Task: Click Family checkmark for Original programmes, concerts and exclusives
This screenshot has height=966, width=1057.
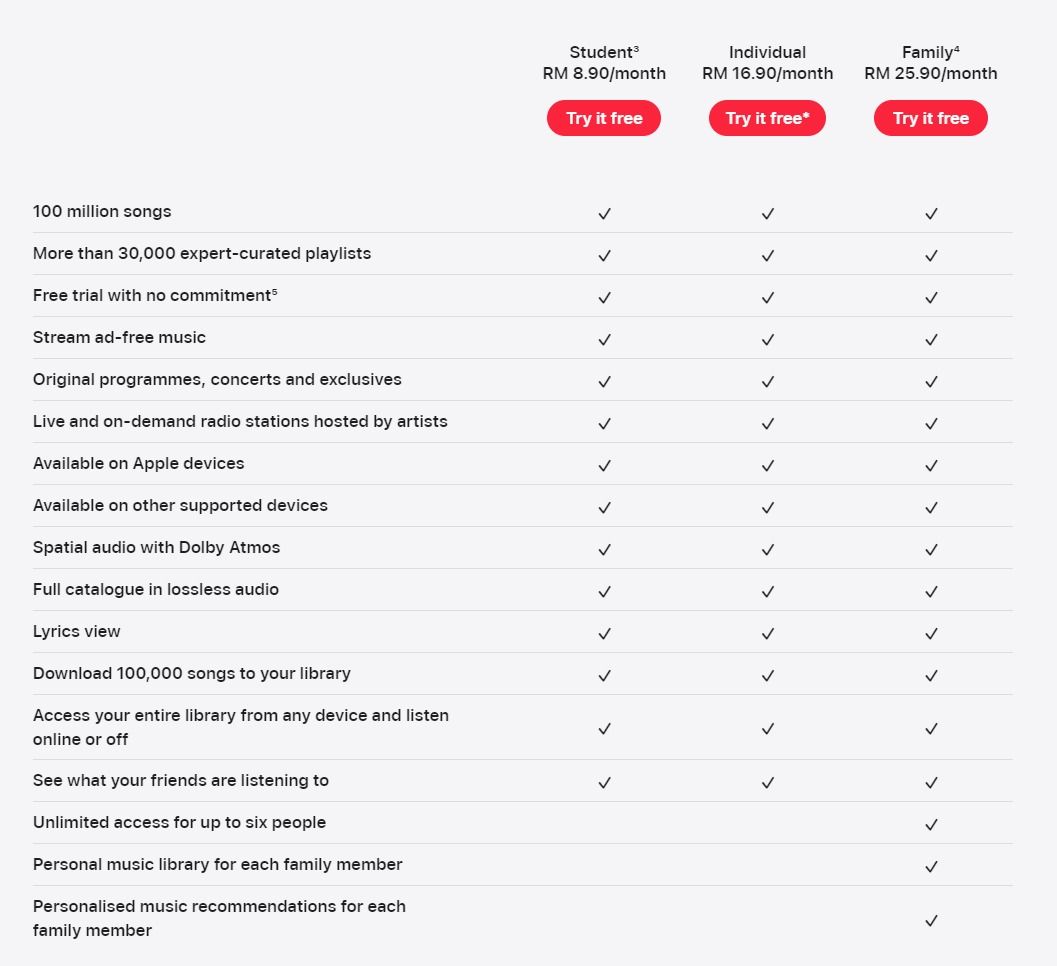Action: (x=931, y=382)
